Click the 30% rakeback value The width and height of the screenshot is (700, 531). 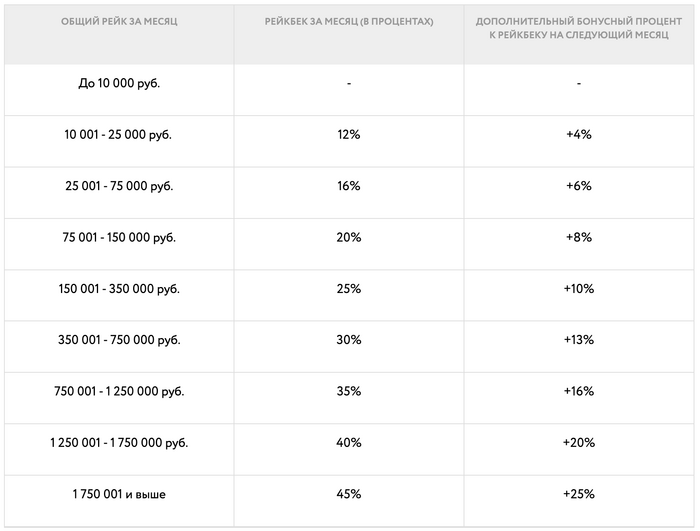pos(349,340)
